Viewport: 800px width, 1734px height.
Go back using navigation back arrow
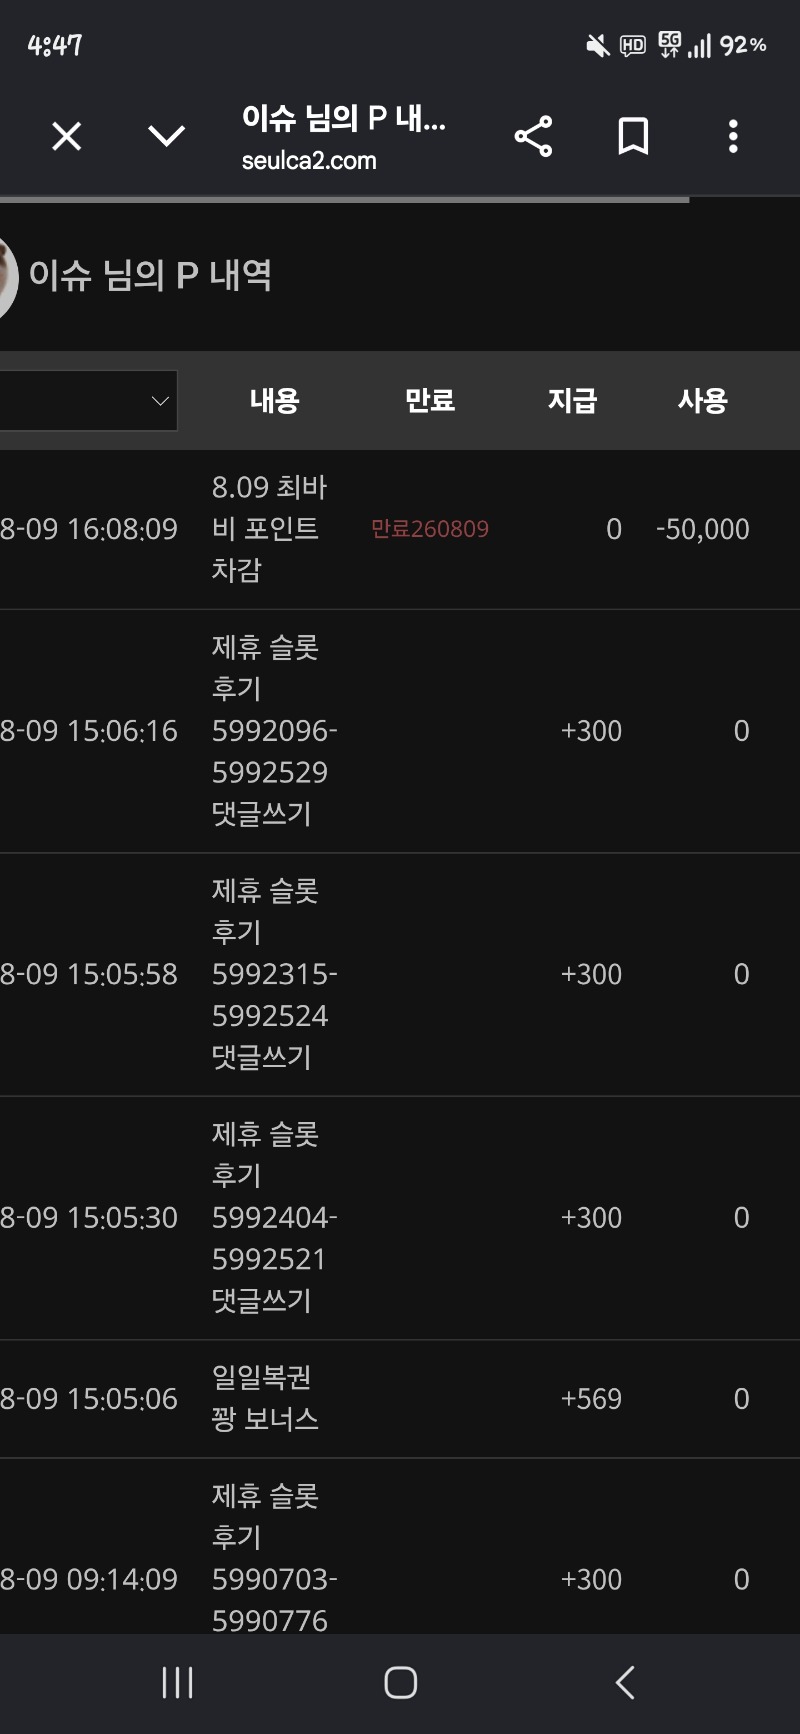pyautogui.click(x=625, y=1683)
